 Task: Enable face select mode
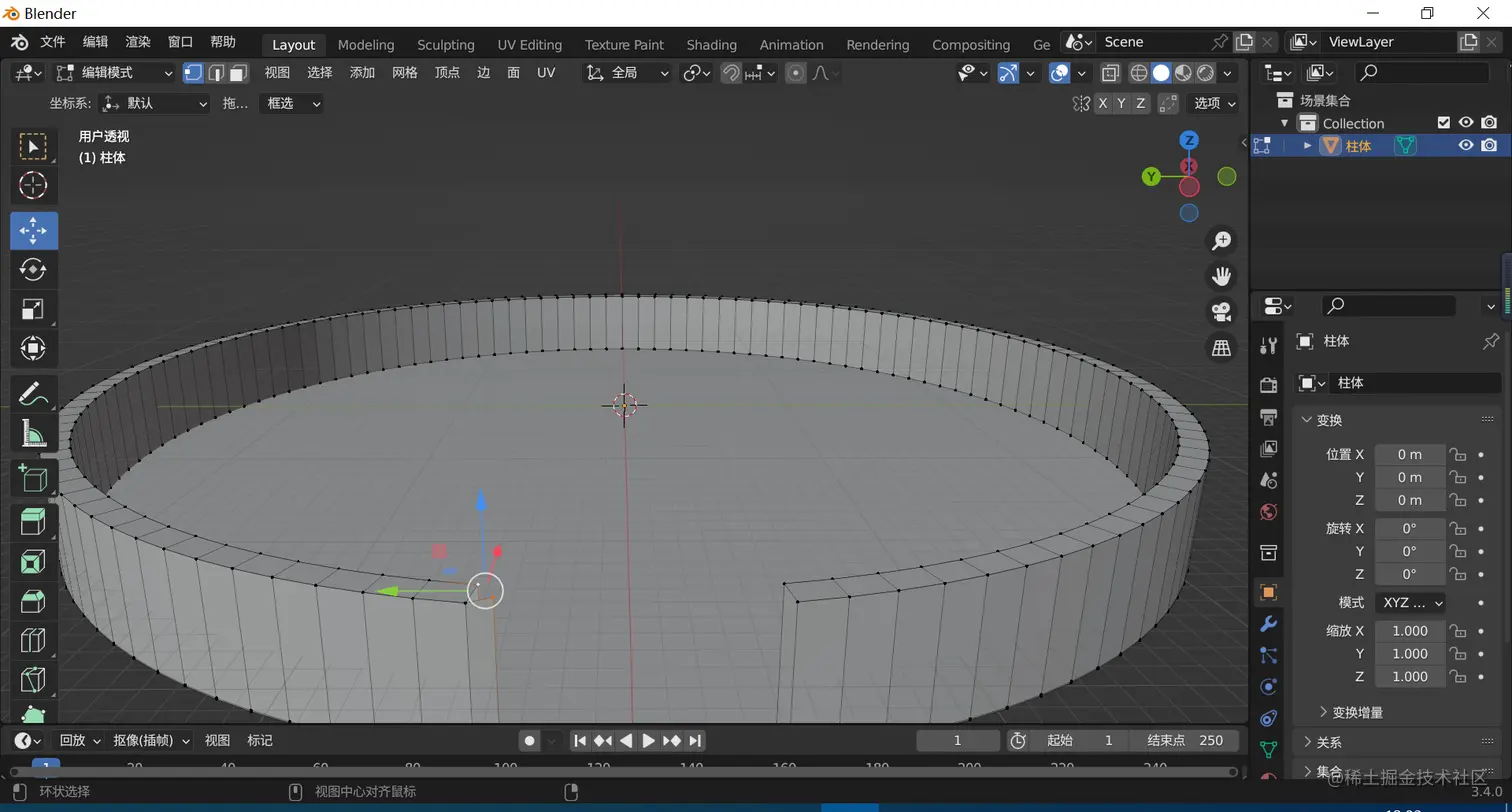(x=238, y=73)
